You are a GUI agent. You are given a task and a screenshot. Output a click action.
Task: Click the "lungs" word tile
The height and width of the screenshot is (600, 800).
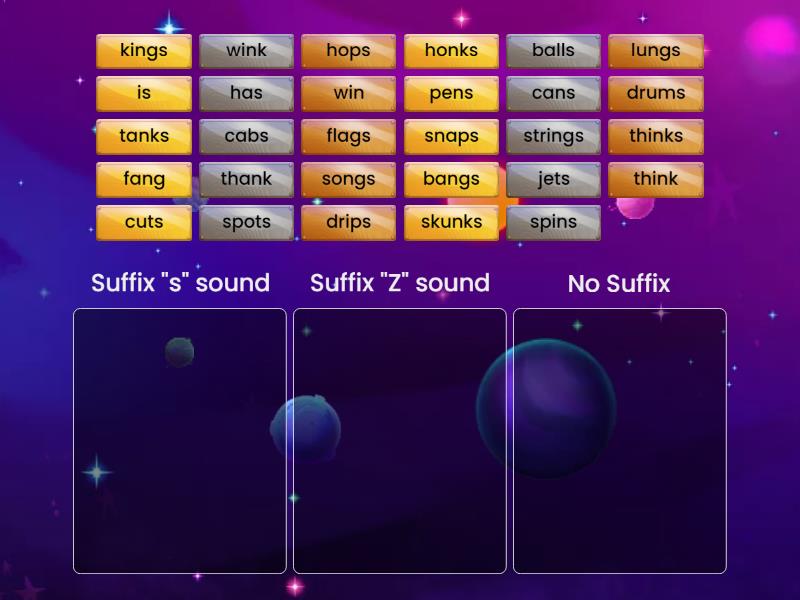coord(656,50)
